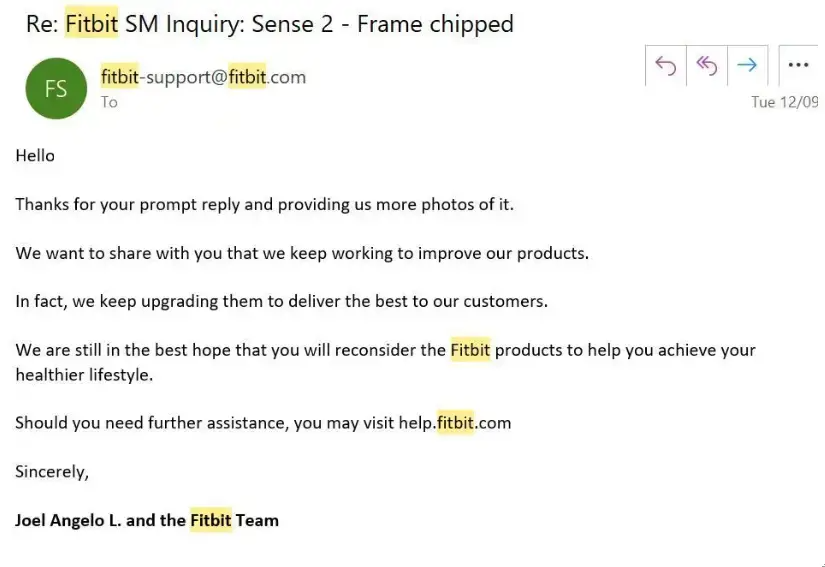825x567 pixels.
Task: Click the "Sincerely," closing line
Action: pyautogui.click(x=52, y=472)
